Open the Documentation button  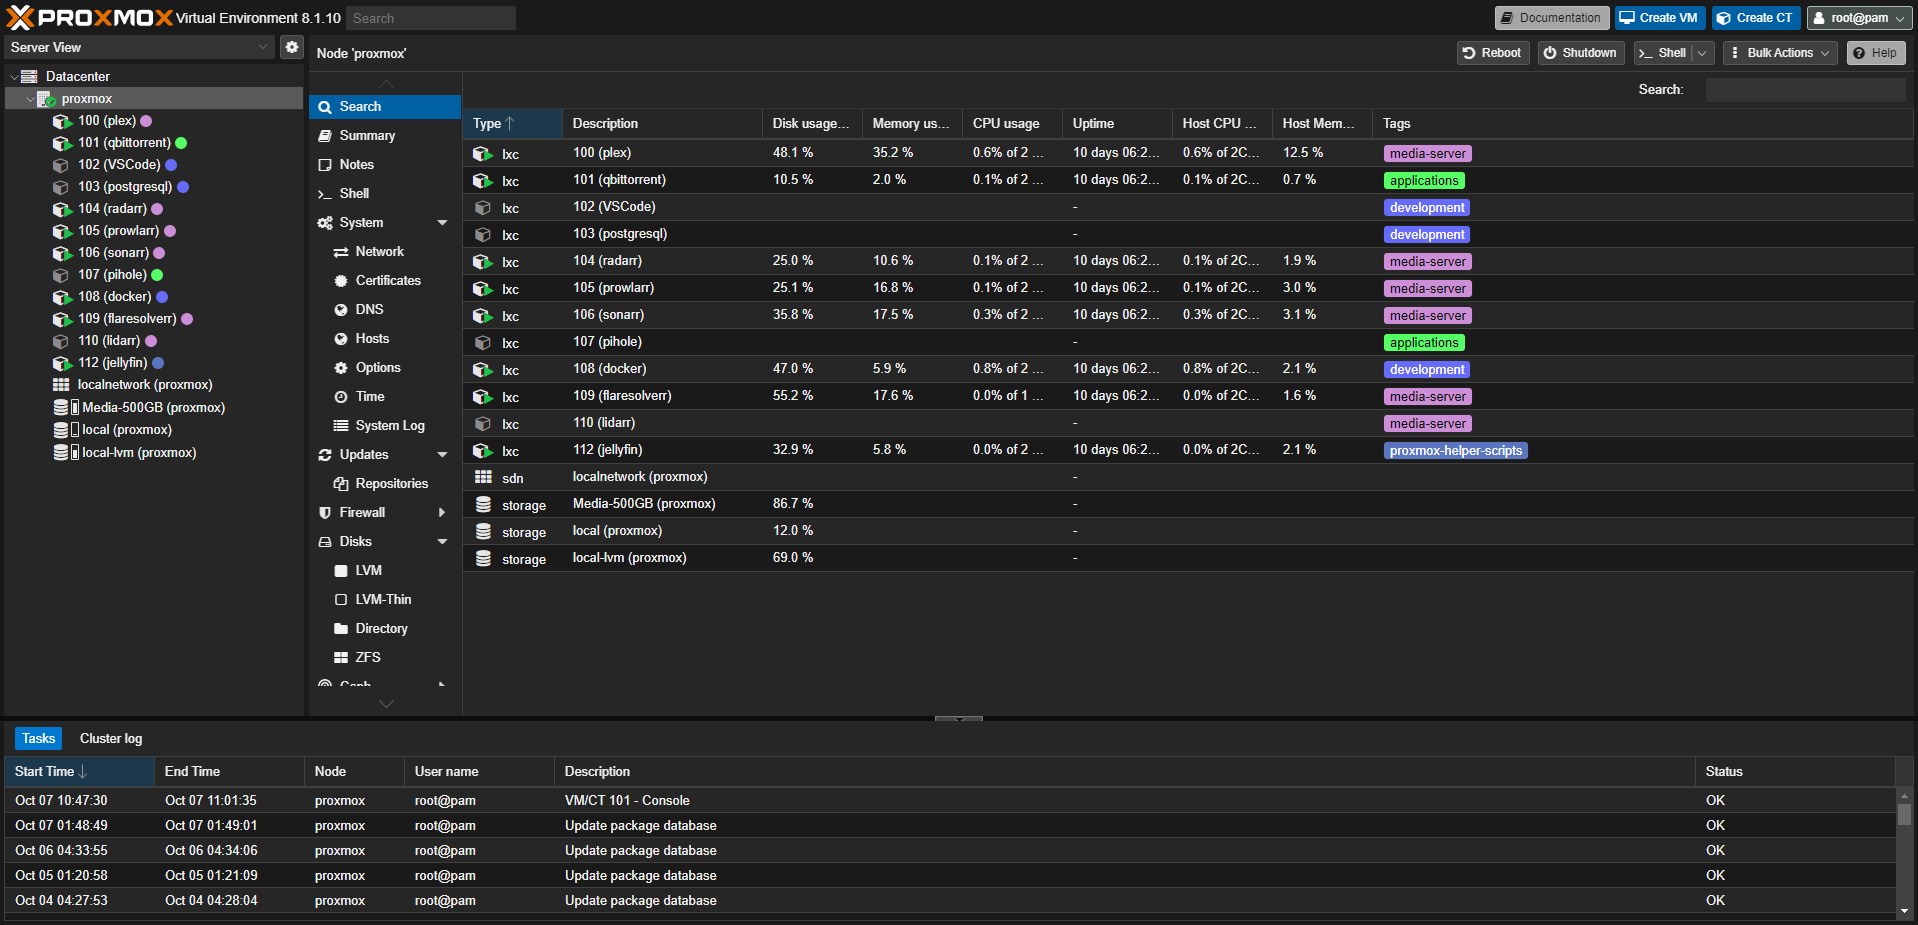click(x=1551, y=18)
